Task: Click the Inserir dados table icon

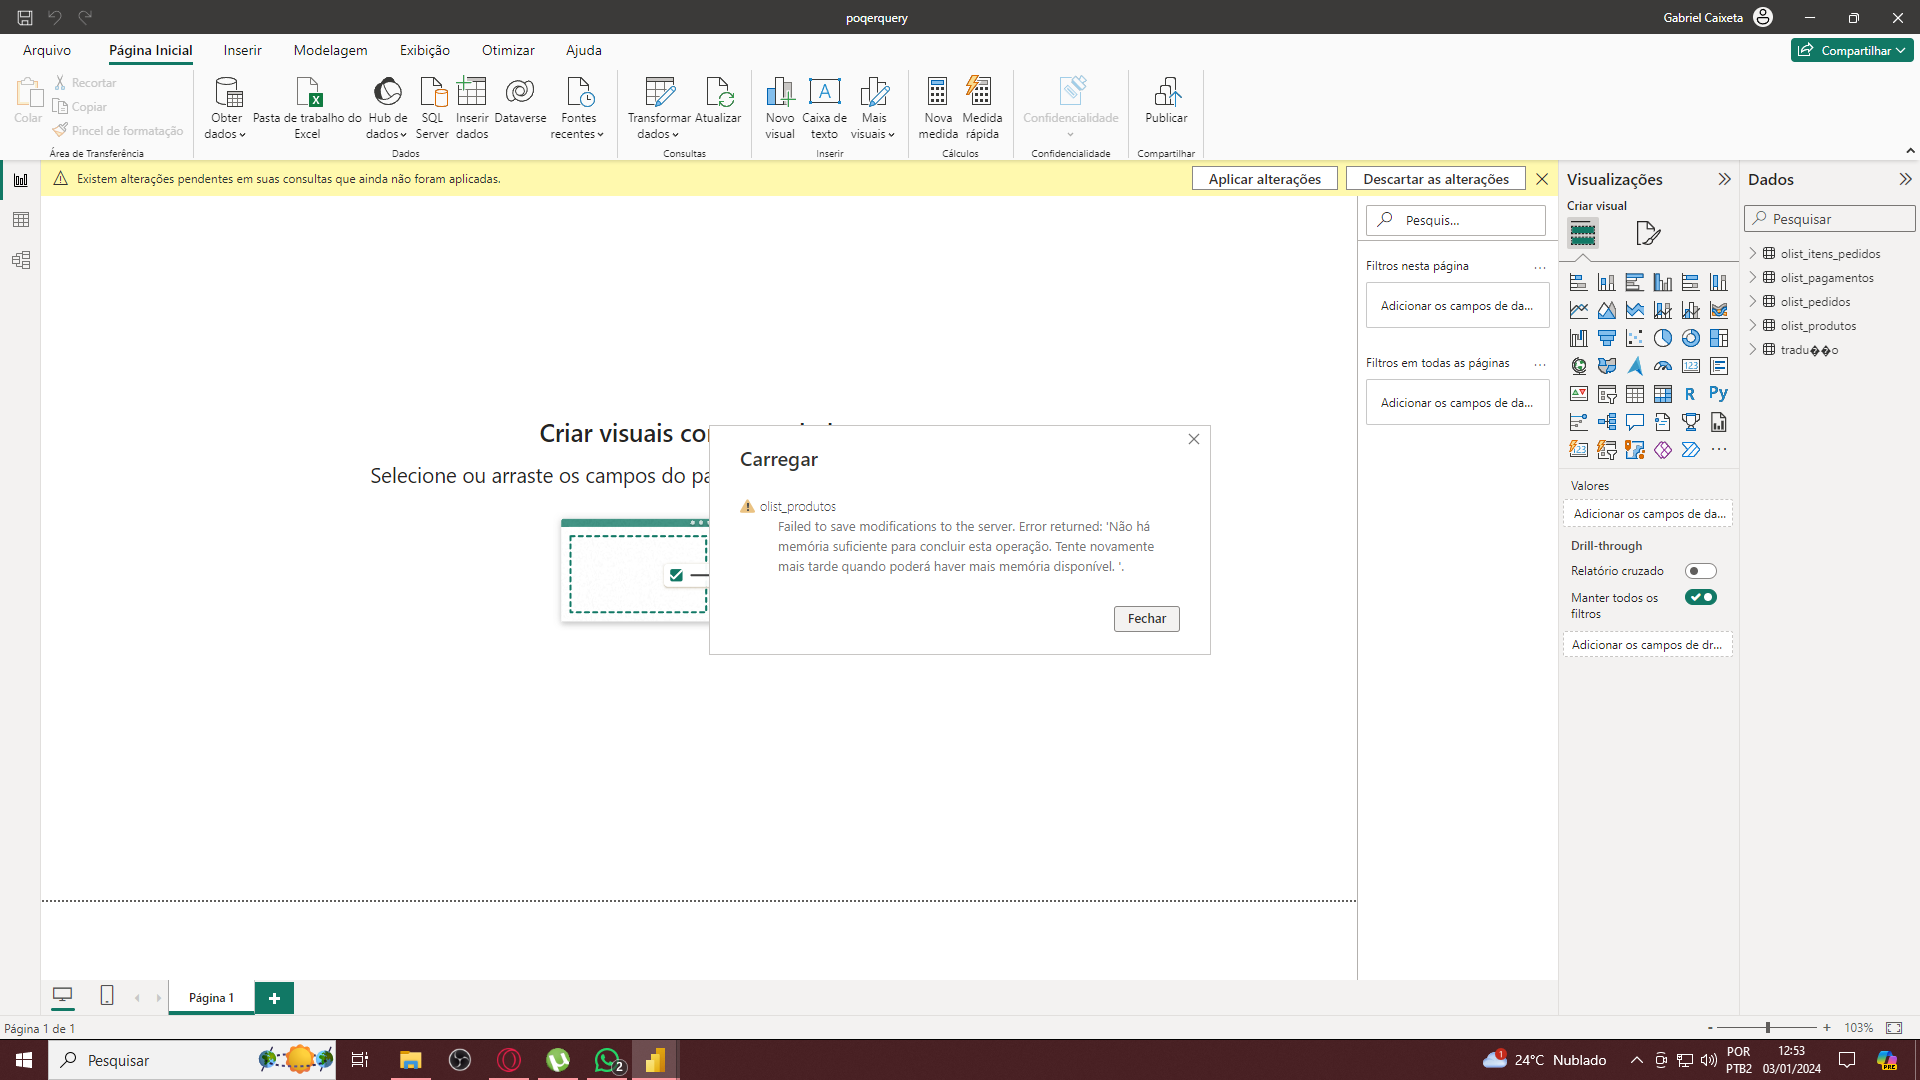Action: coord(472,92)
